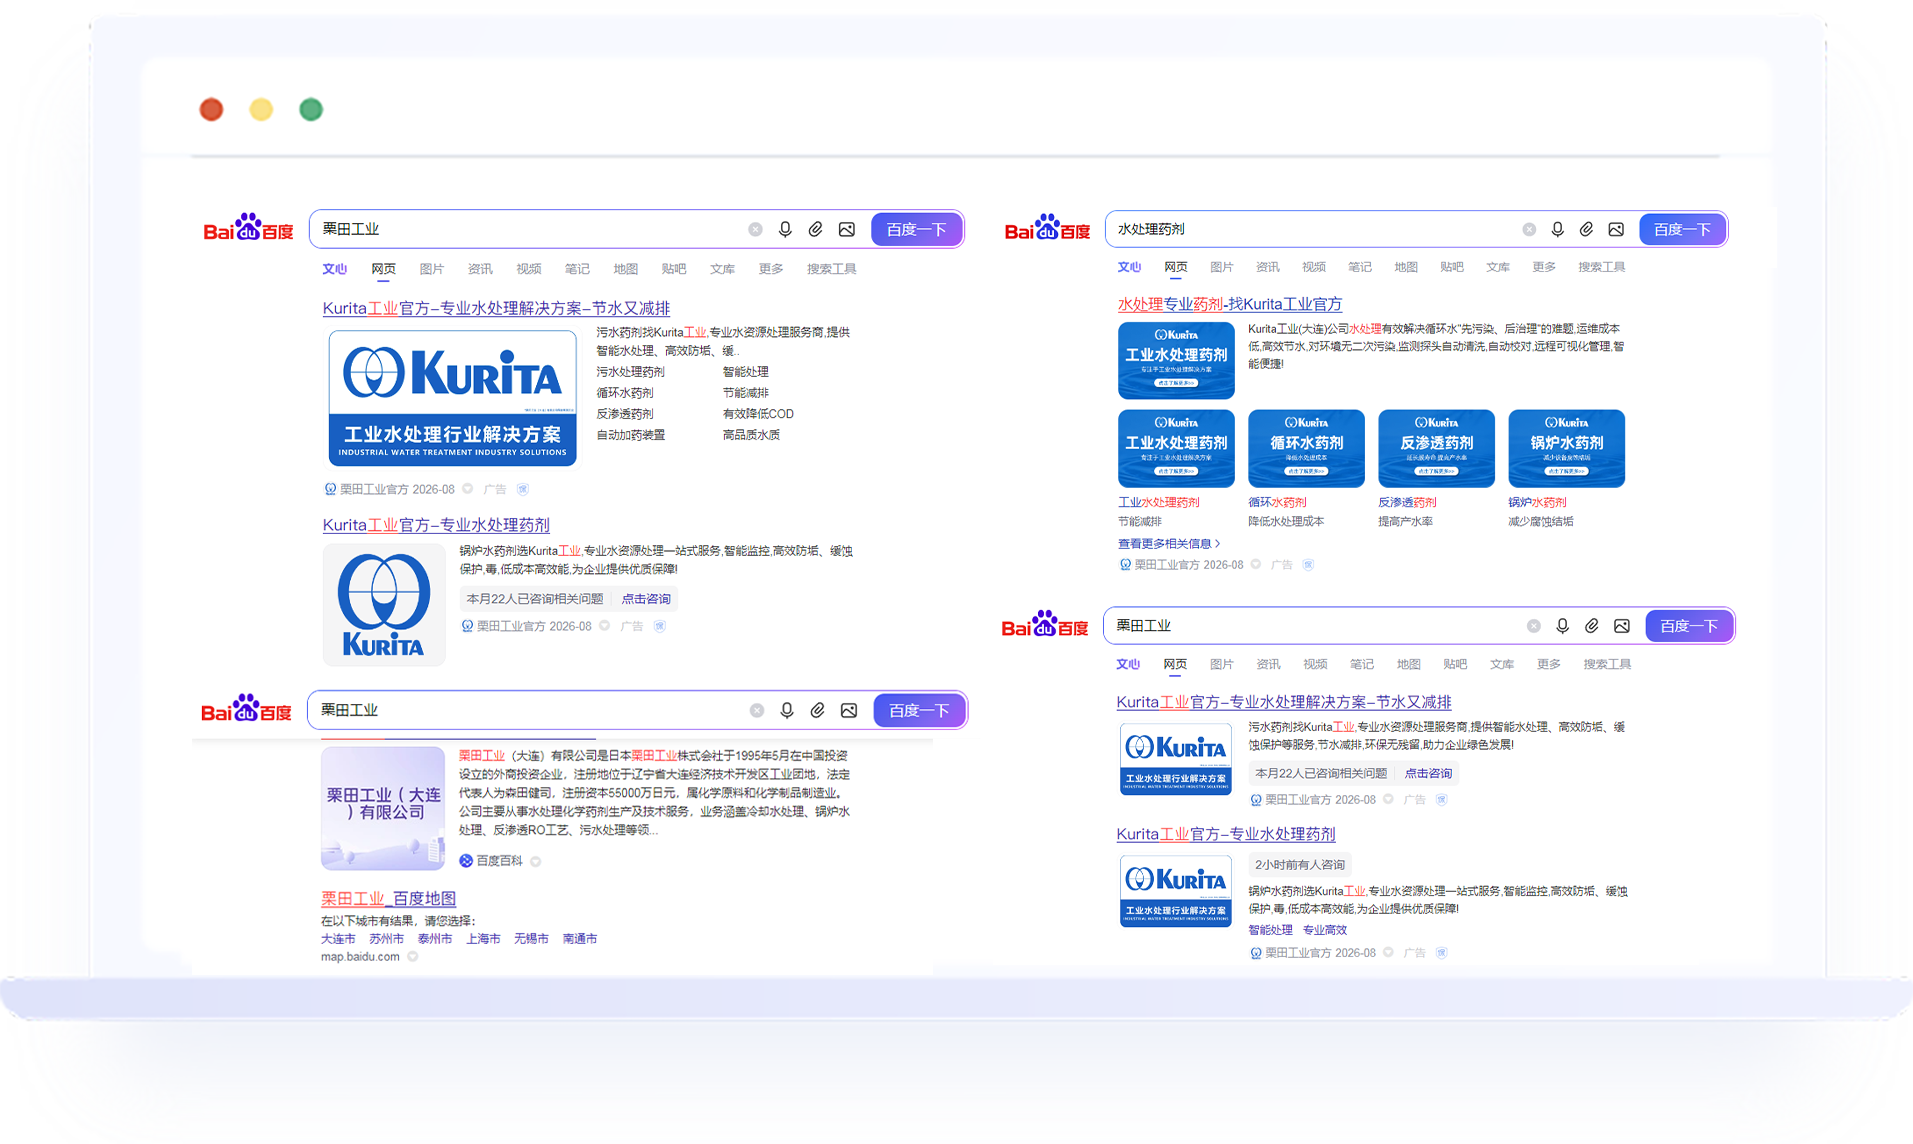Select the 地图 tab in the 水处理药剂 panel

[x=1406, y=267]
